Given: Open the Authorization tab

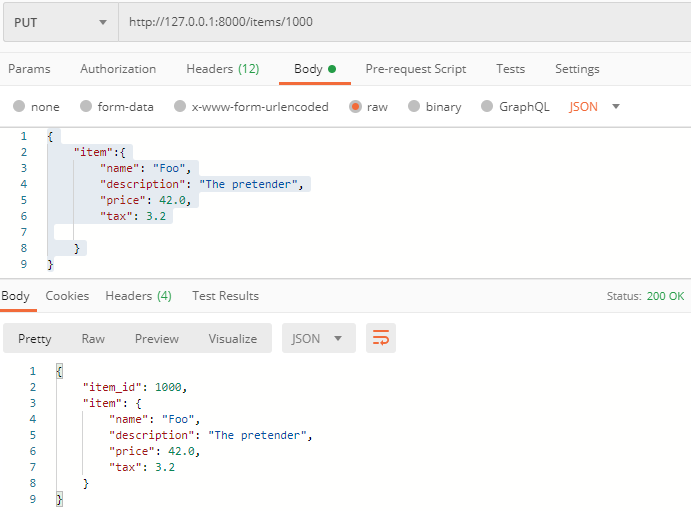Looking at the screenshot, I should [118, 69].
